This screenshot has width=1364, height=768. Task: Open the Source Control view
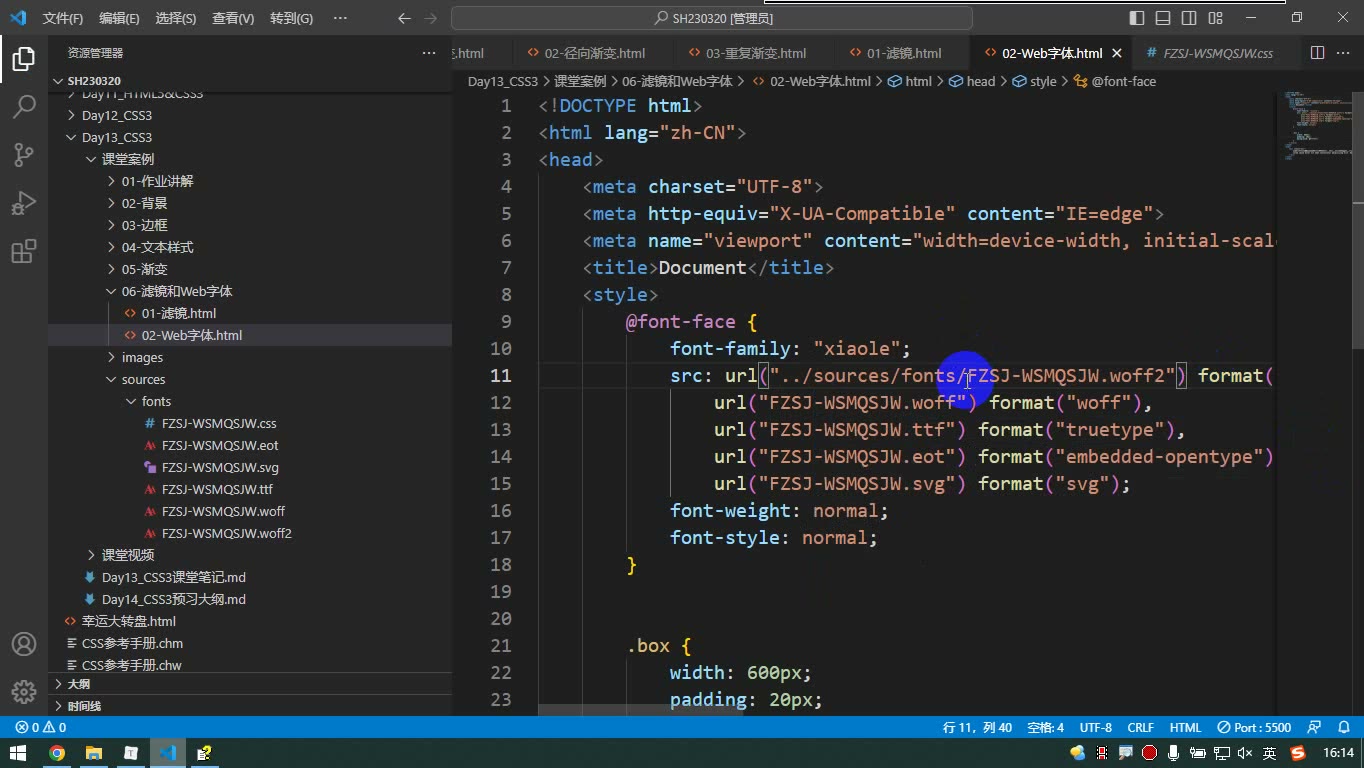(24, 154)
